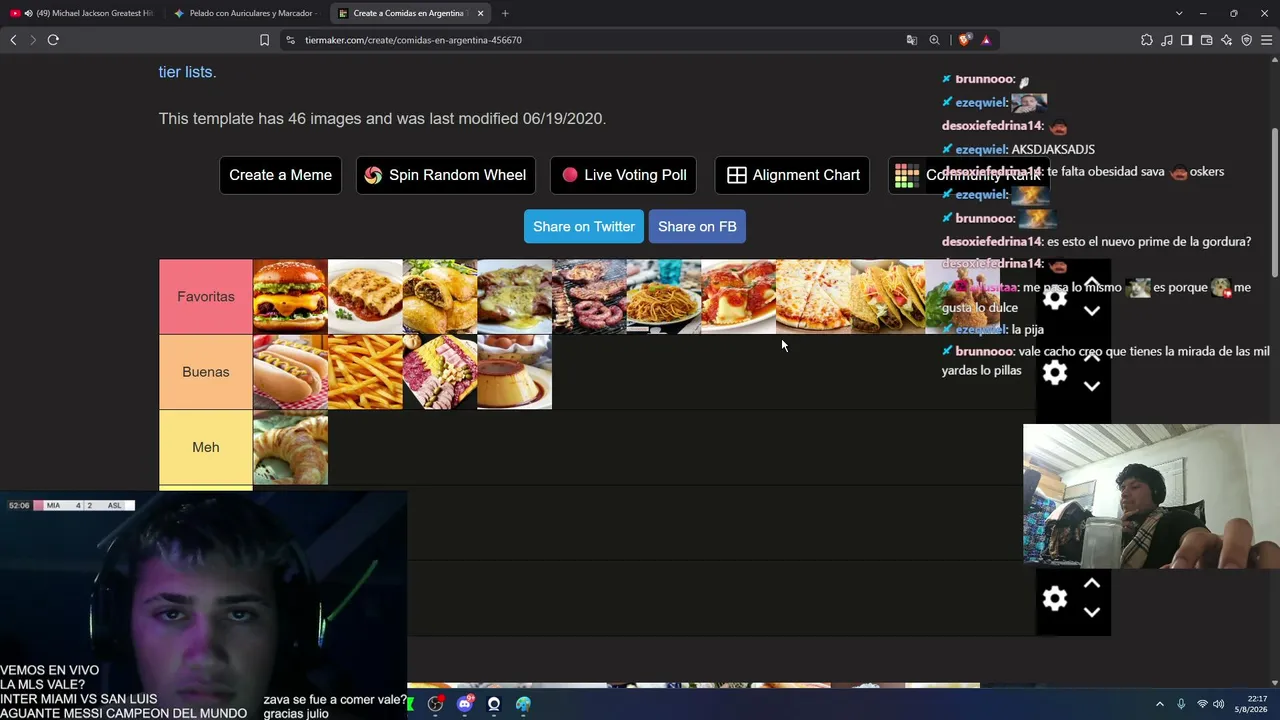Start a Live Voting Poll
Viewport: 1280px width, 720px height.
pos(624,175)
